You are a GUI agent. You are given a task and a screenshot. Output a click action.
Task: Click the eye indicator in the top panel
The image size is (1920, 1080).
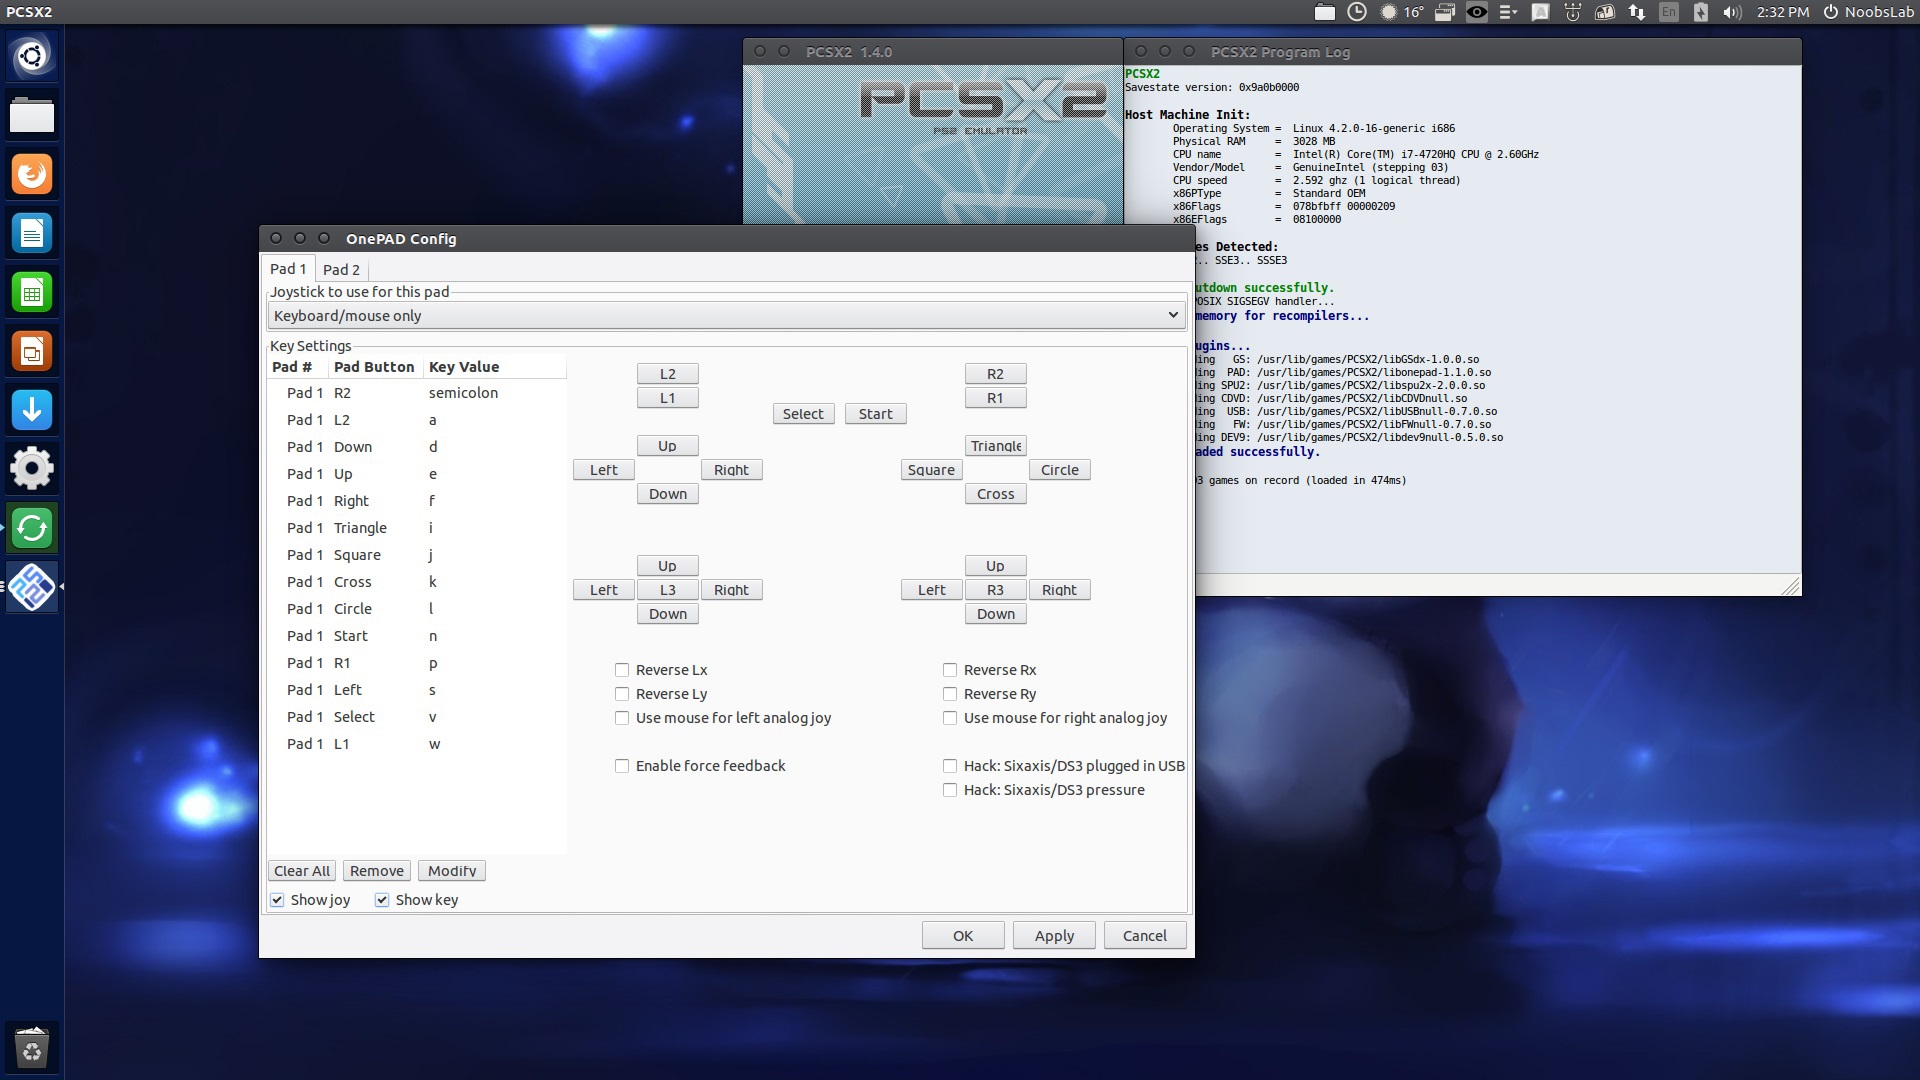click(x=1477, y=12)
